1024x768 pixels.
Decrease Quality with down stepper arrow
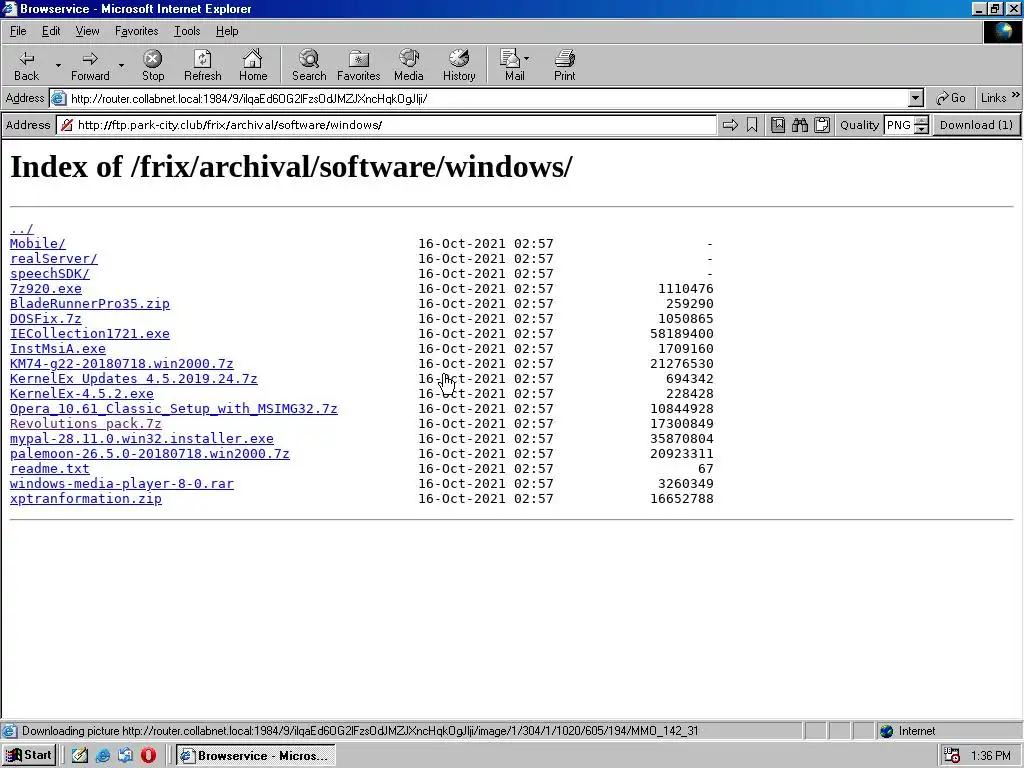921,129
